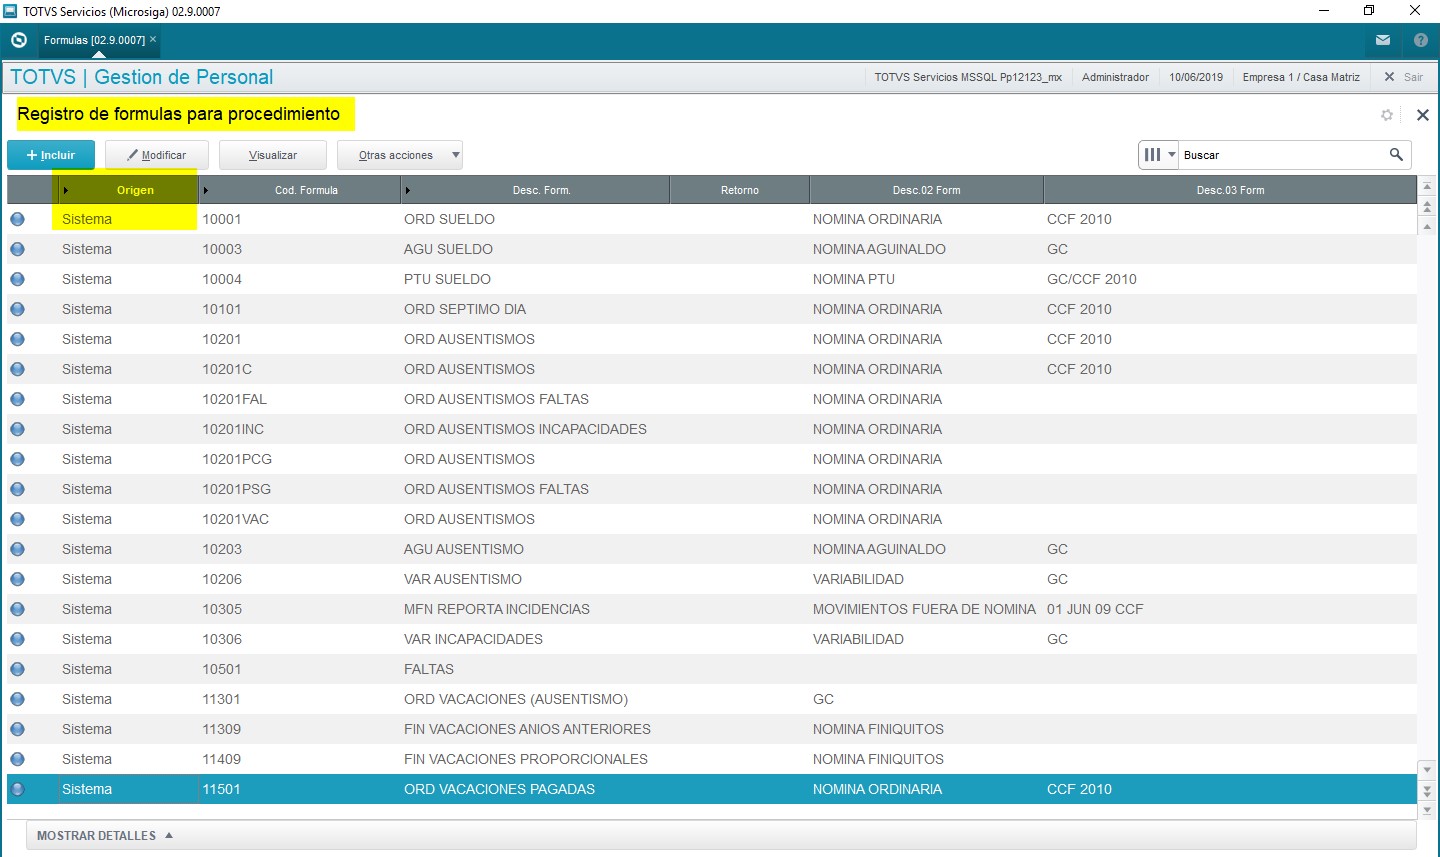Open the column selector icon beside Buscar

pyautogui.click(x=1158, y=155)
